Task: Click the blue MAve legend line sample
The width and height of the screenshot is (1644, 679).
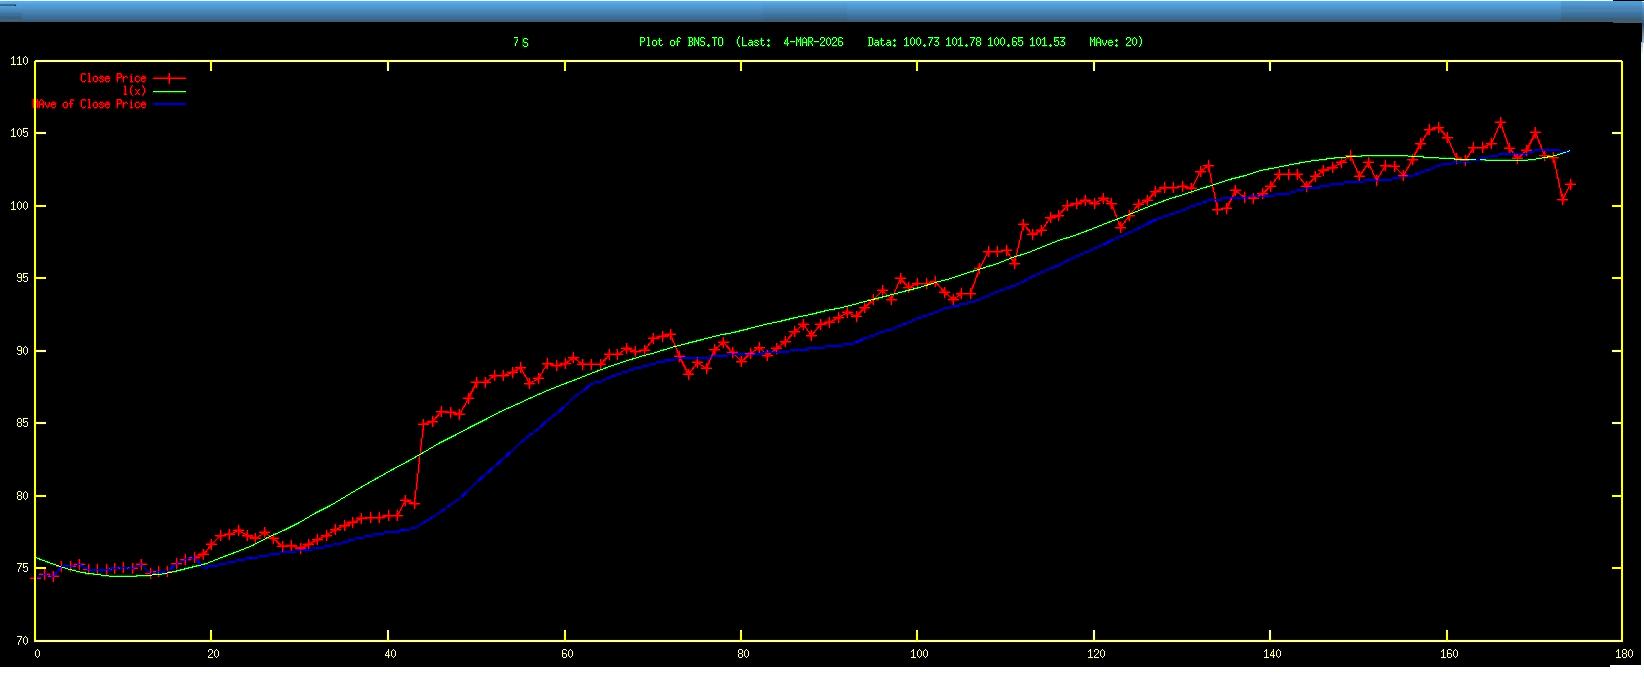Action: [x=169, y=104]
